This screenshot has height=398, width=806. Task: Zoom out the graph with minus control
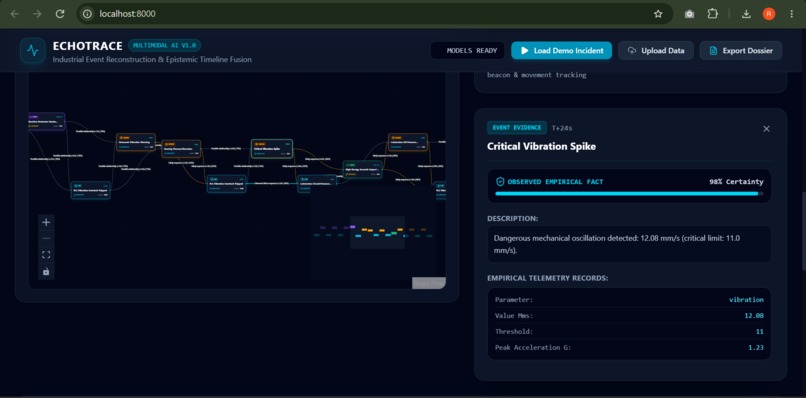click(46, 239)
